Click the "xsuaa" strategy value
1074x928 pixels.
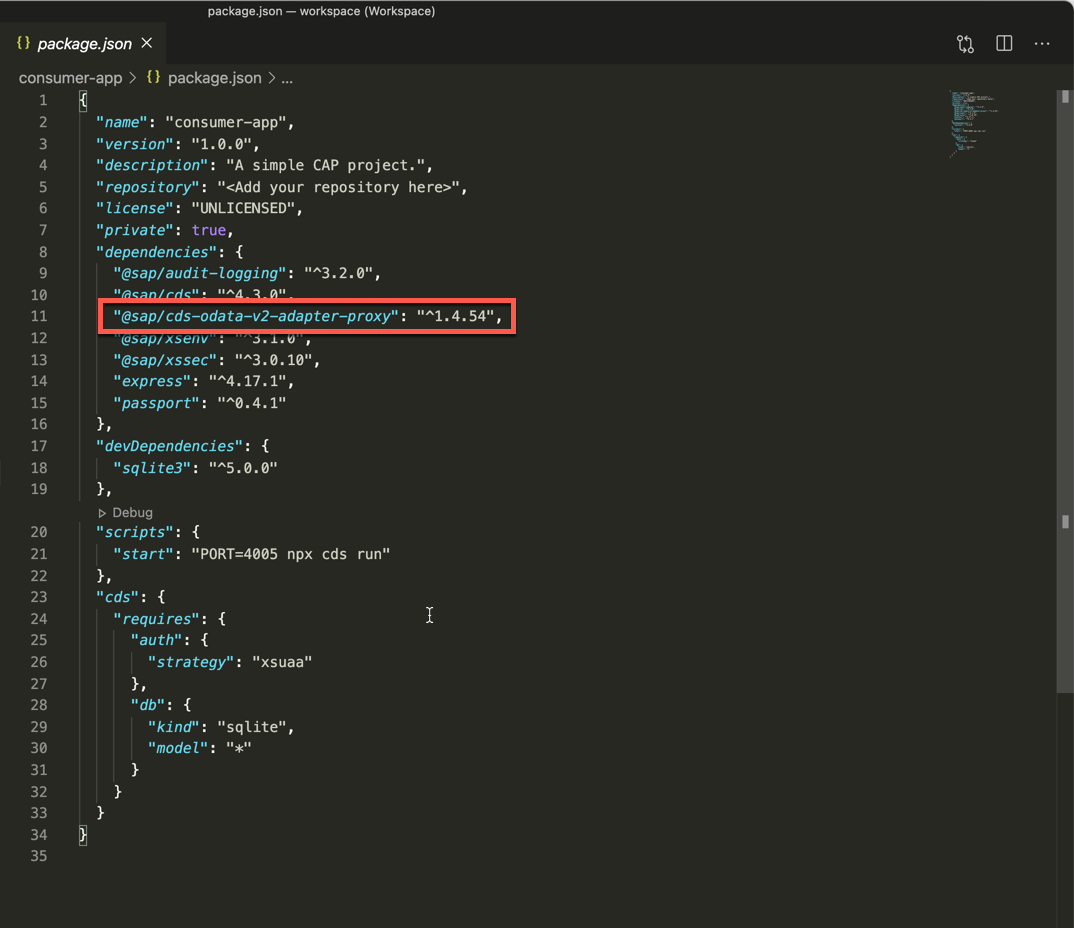(282, 661)
